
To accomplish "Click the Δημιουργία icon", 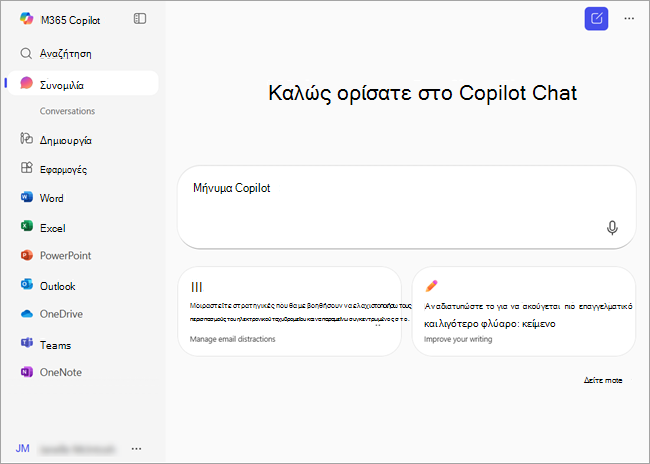I will [x=27, y=138].
